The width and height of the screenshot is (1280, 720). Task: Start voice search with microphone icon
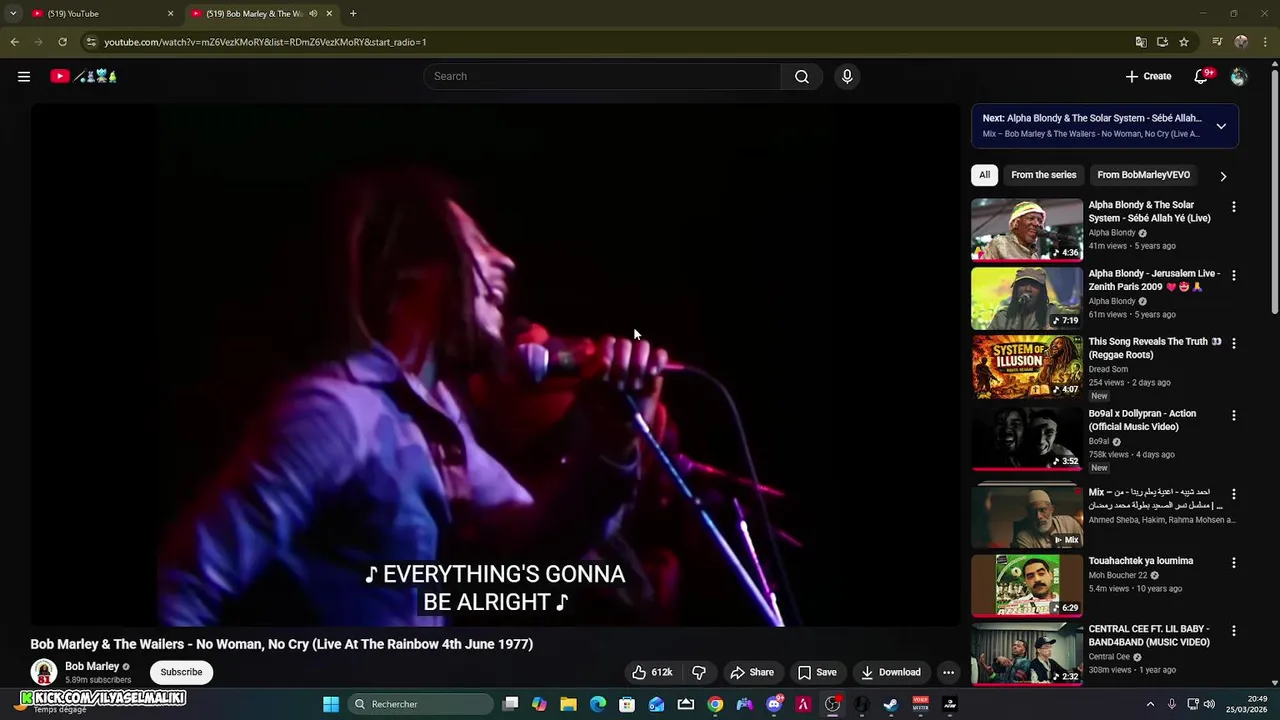click(847, 76)
